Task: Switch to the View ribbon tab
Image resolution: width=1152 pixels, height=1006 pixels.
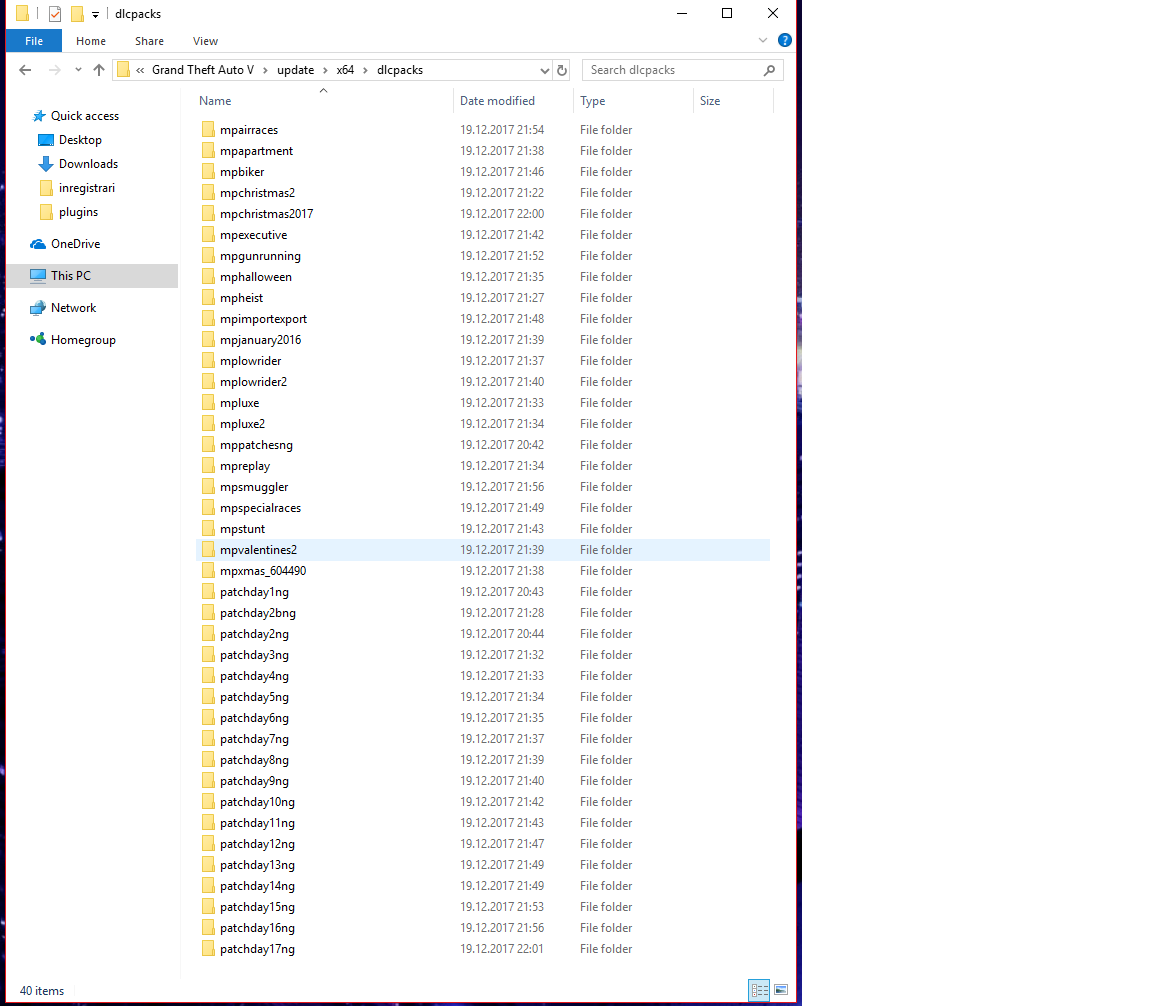Action: (205, 41)
